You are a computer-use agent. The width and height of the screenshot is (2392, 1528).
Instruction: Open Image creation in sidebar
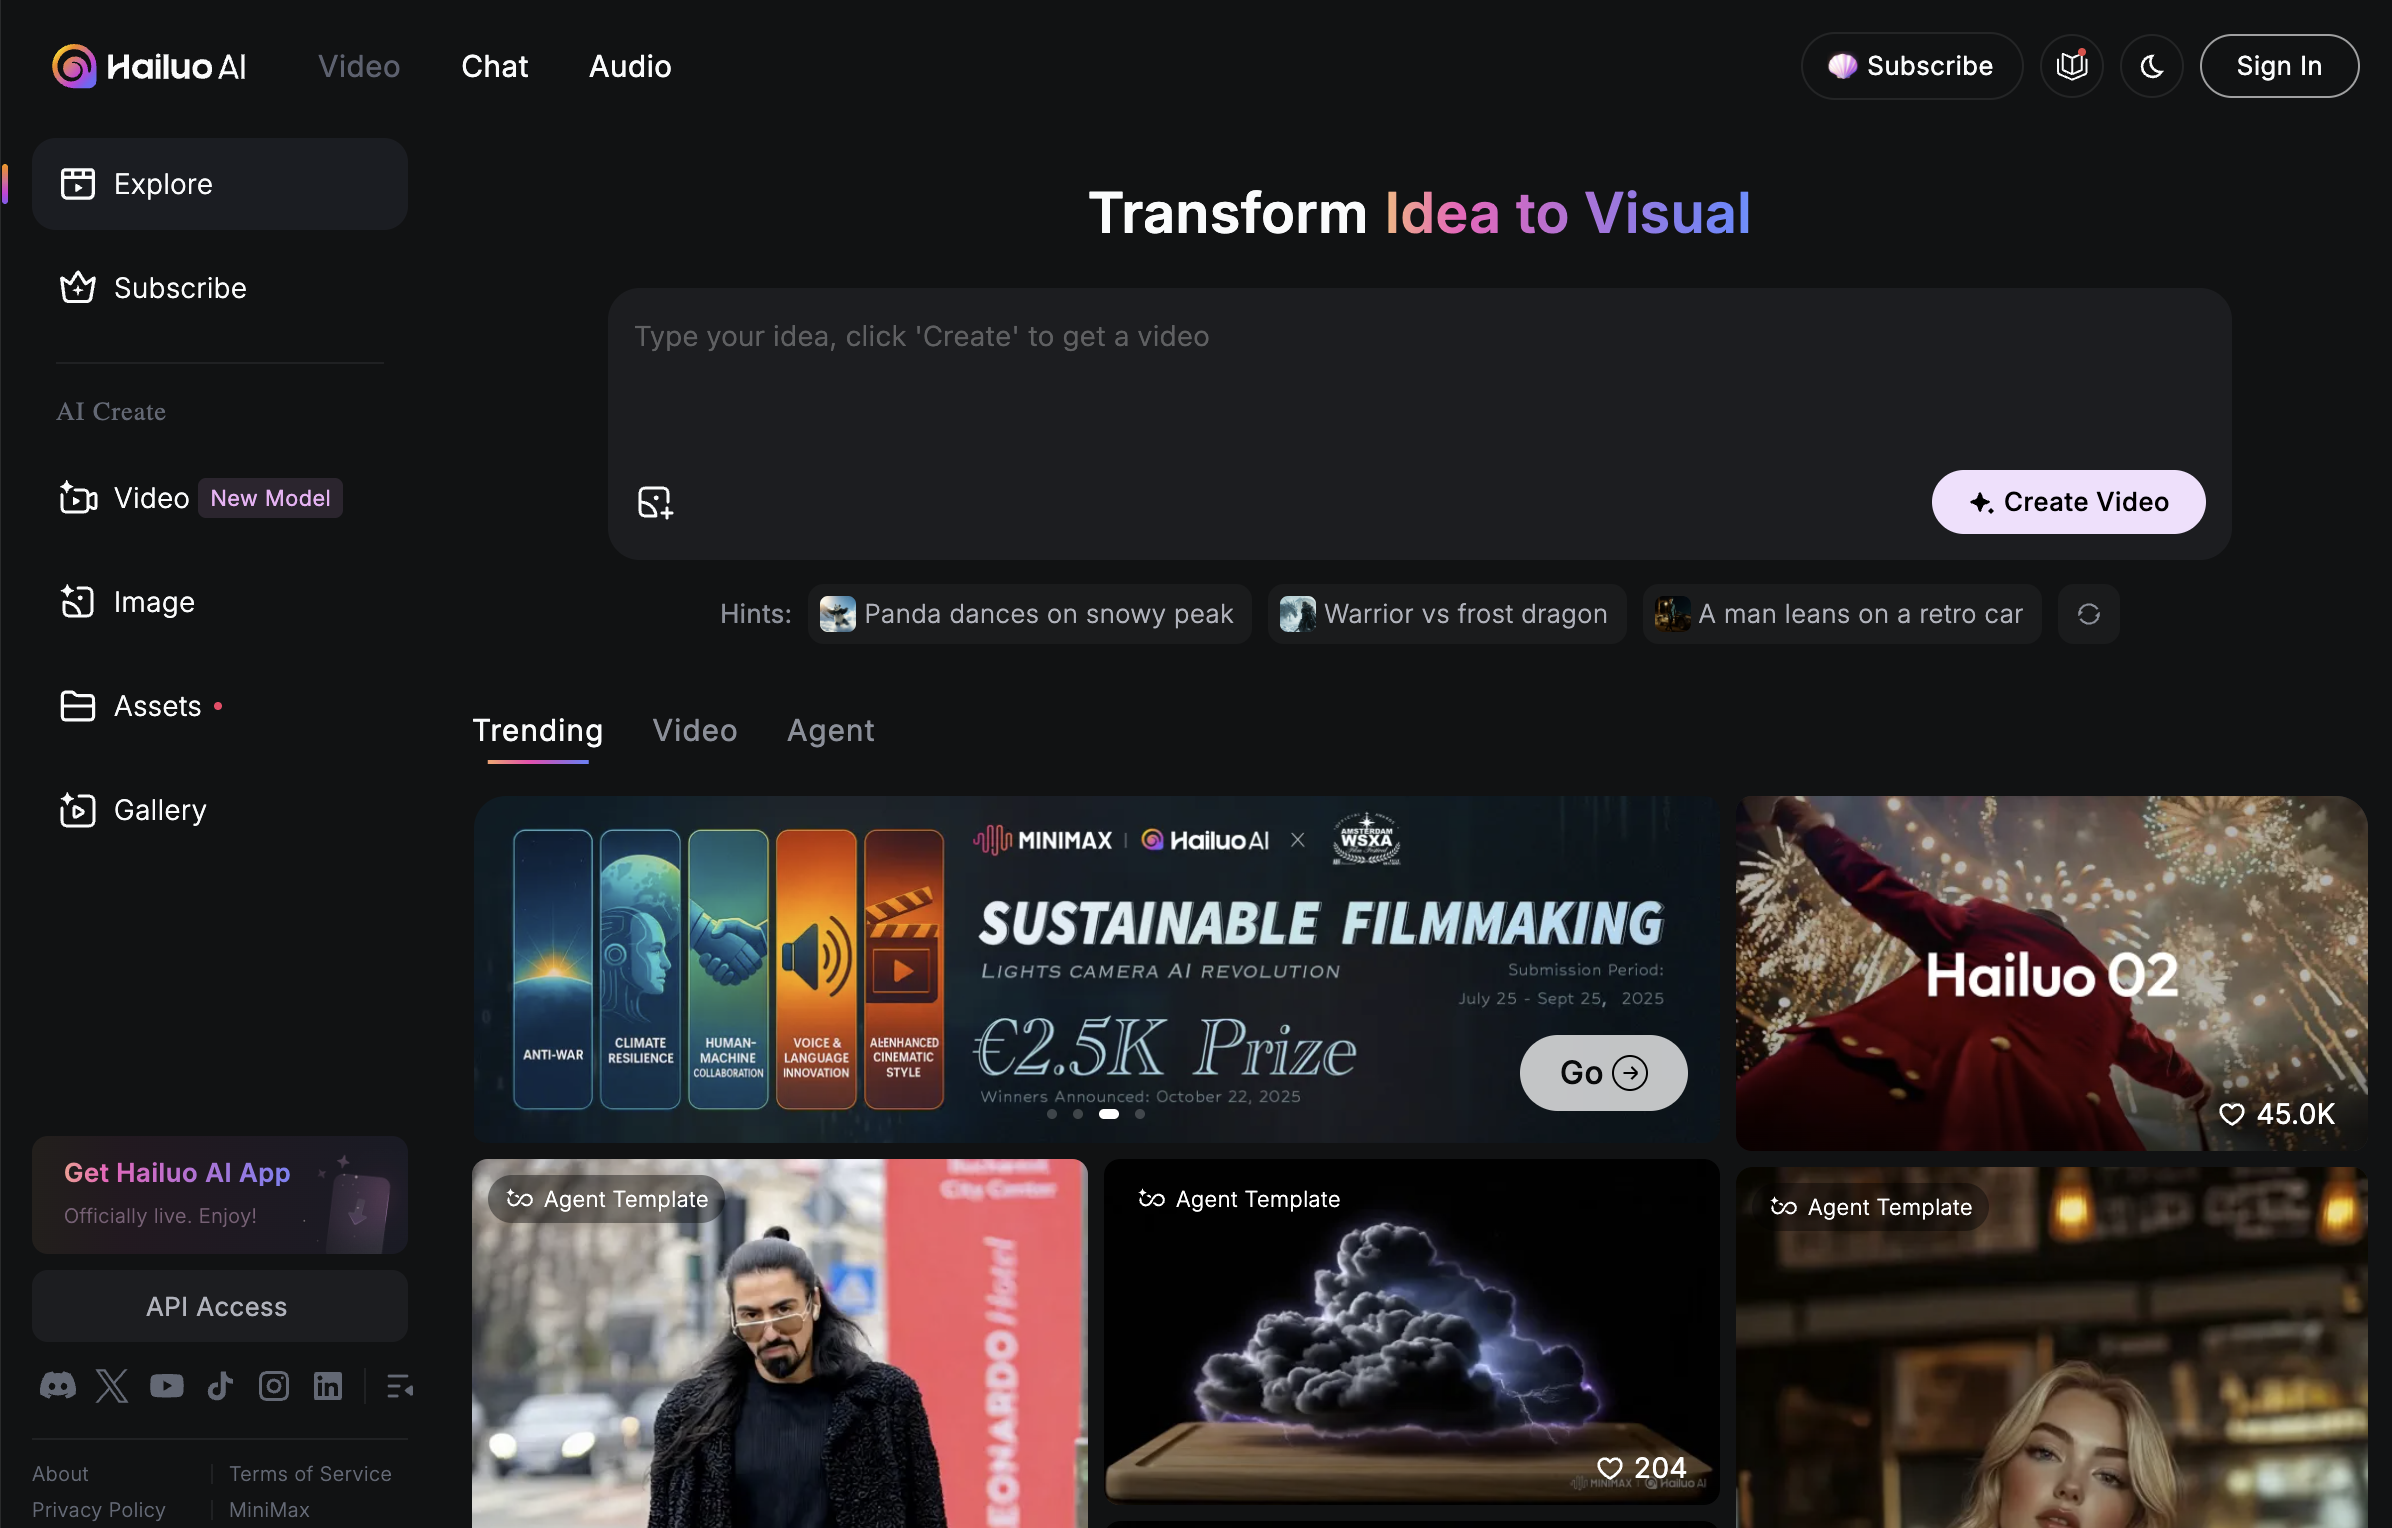coord(220,602)
